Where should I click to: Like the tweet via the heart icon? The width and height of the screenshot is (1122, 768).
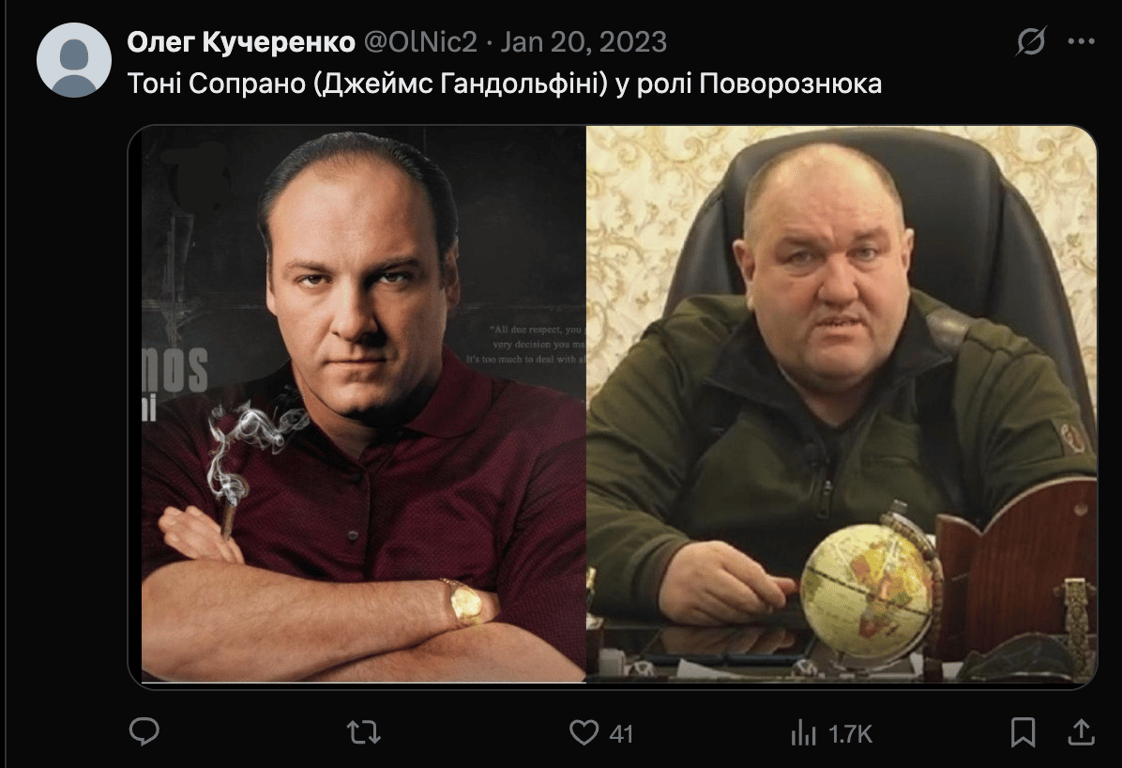(584, 732)
